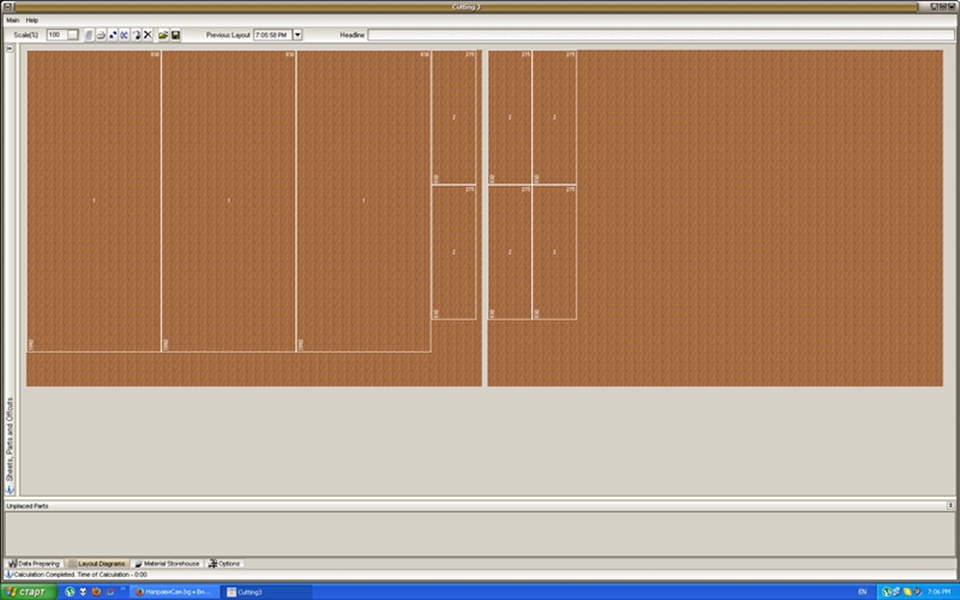Open Sheets, Parts and Offcuts side panel

pyautogui.click(x=10, y=439)
